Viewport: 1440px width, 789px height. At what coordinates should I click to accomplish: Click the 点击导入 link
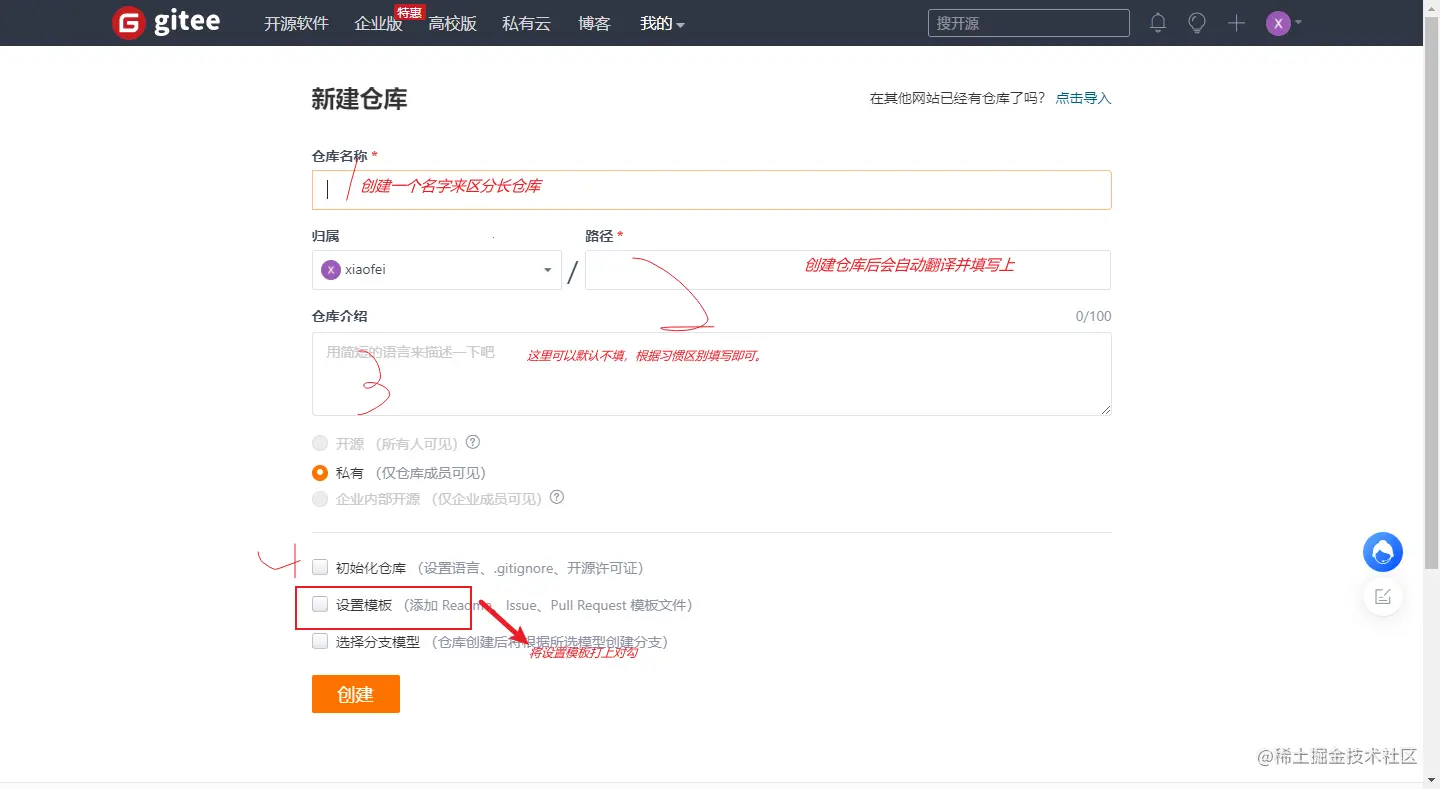click(1084, 98)
